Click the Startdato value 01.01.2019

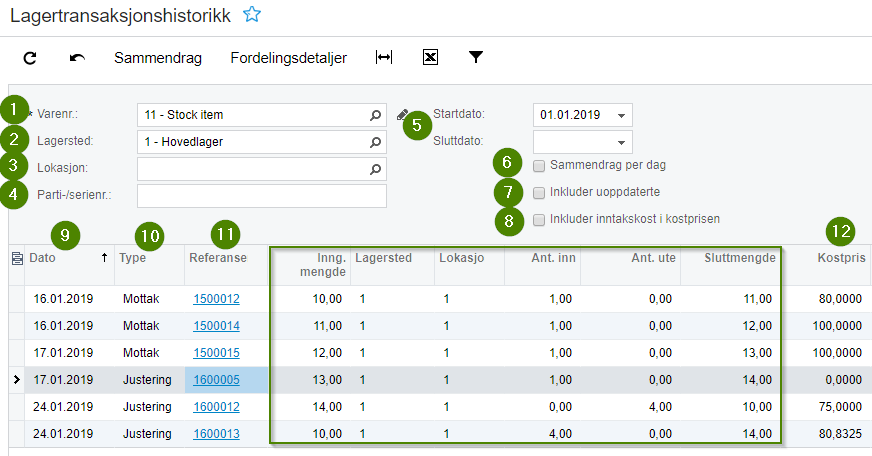pos(570,115)
